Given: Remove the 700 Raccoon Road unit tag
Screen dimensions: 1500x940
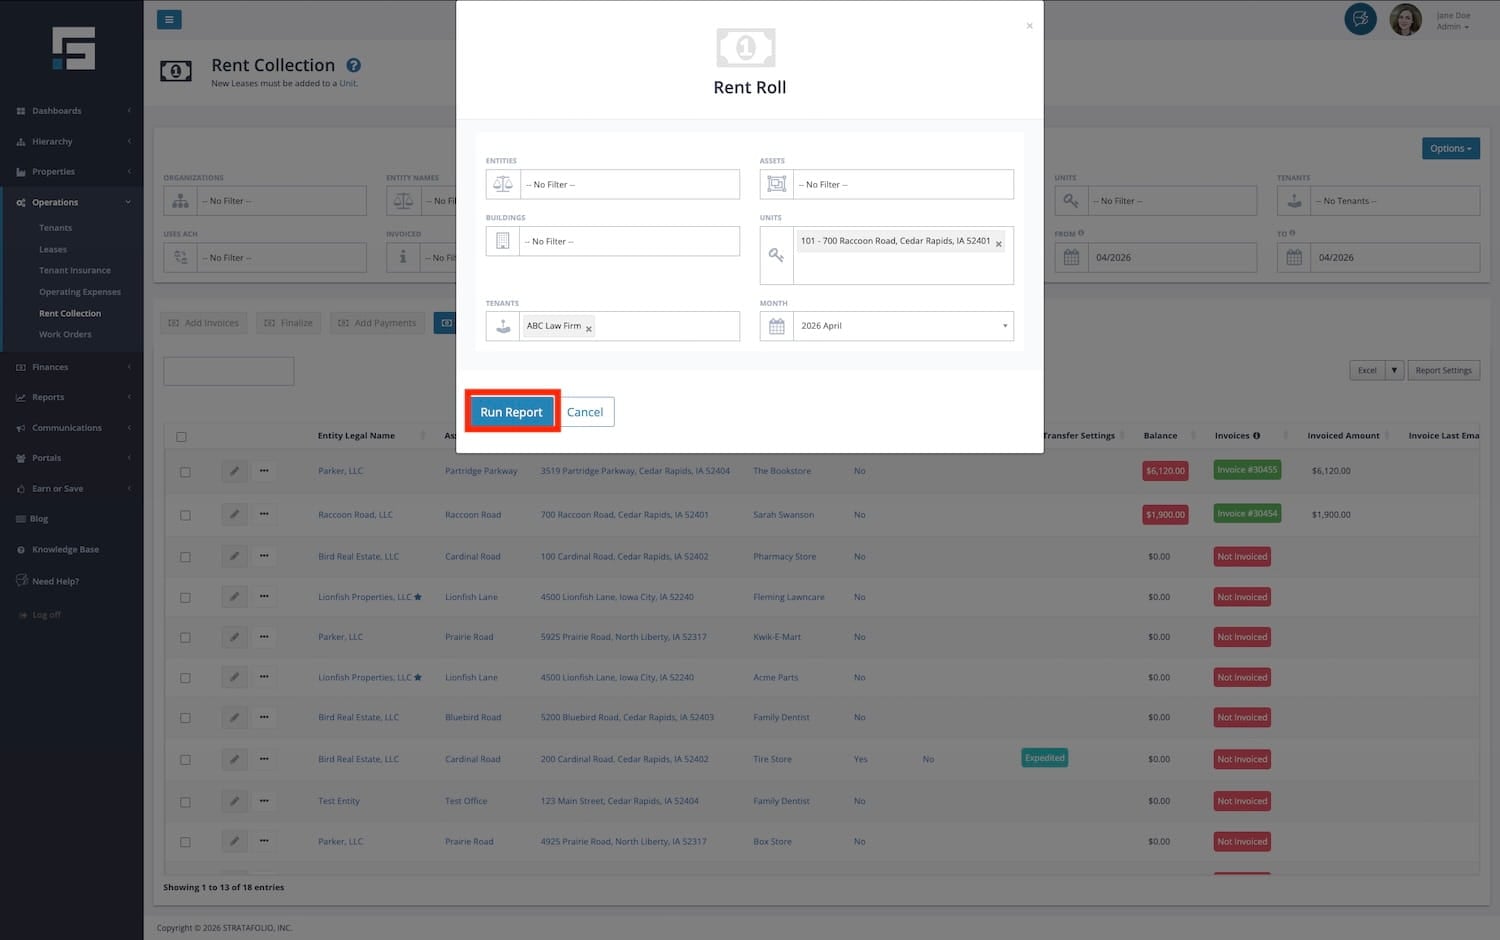Looking at the screenshot, I should (x=998, y=244).
